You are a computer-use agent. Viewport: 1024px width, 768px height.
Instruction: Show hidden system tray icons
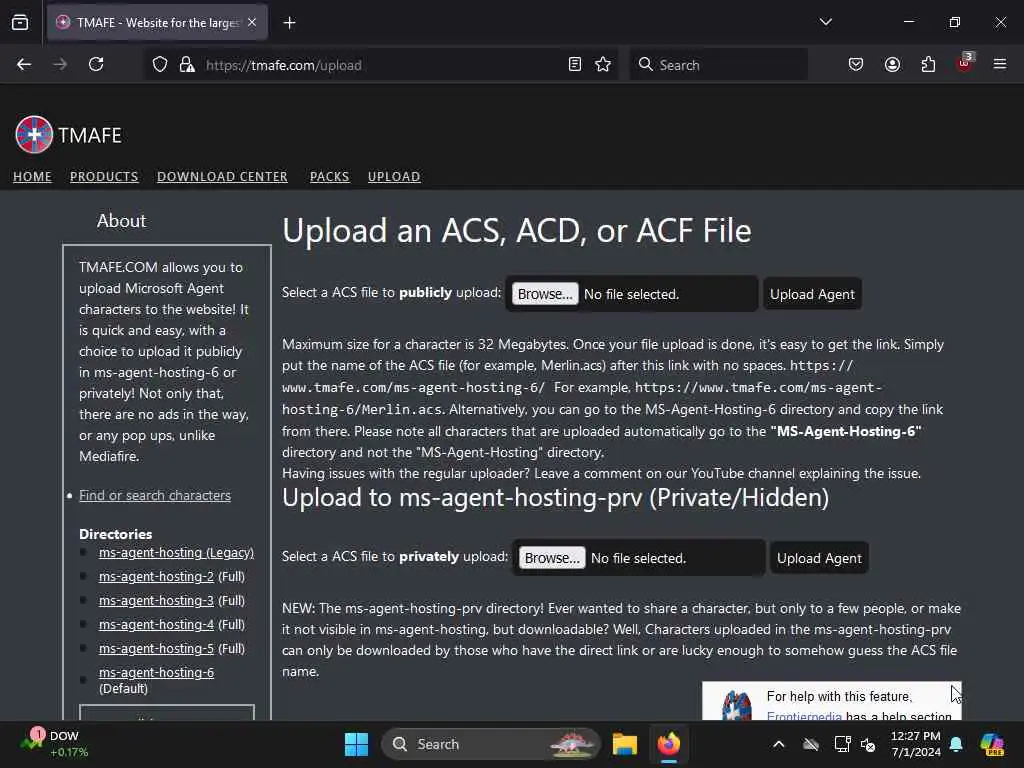tap(778, 744)
